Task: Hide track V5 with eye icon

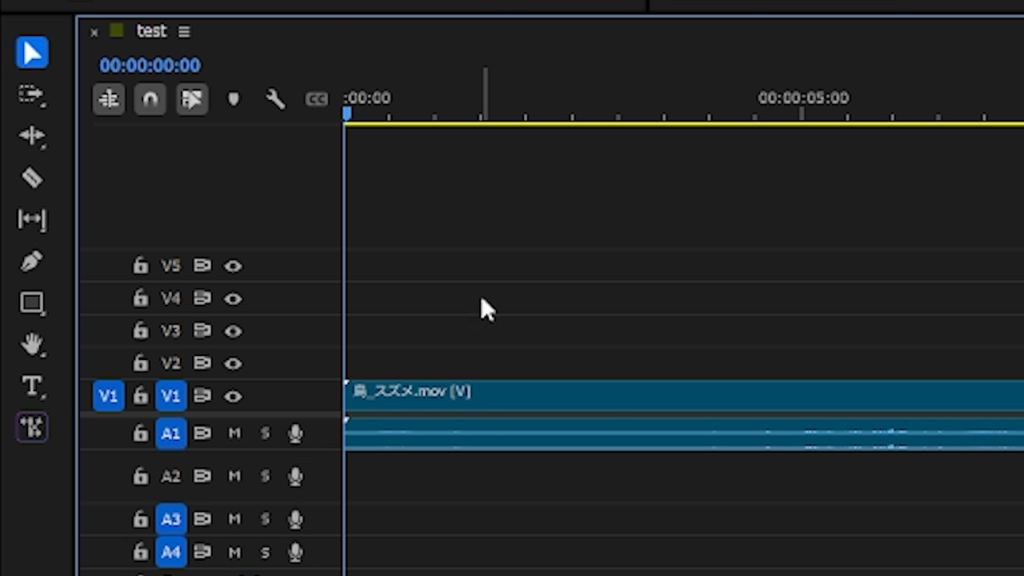Action: (233, 266)
